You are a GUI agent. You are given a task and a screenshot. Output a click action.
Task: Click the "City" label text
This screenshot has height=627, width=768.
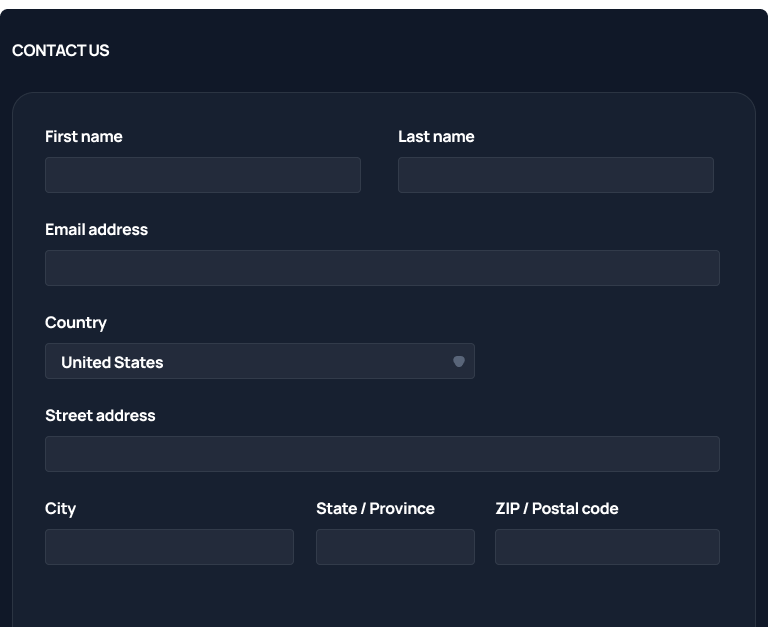61,508
